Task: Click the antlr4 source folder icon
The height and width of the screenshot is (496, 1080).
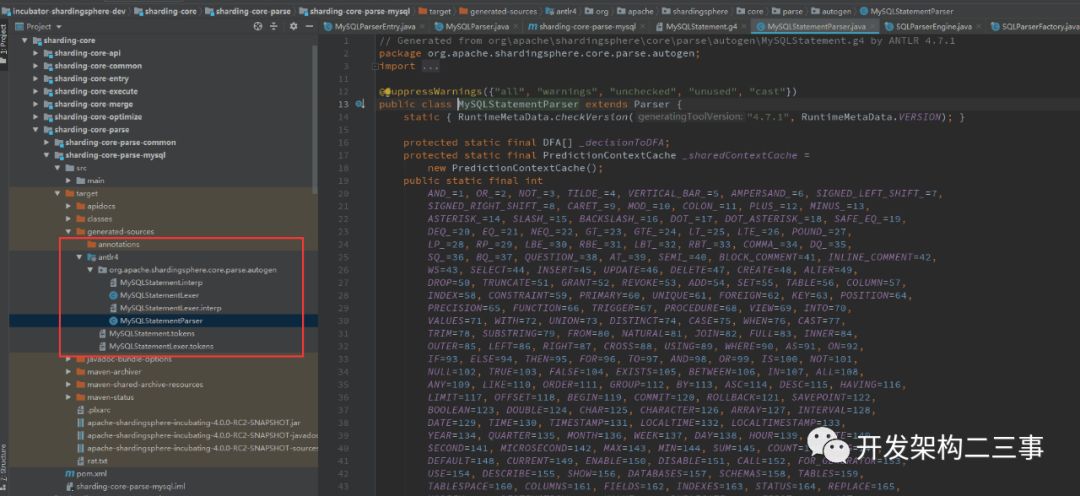Action: 92,257
